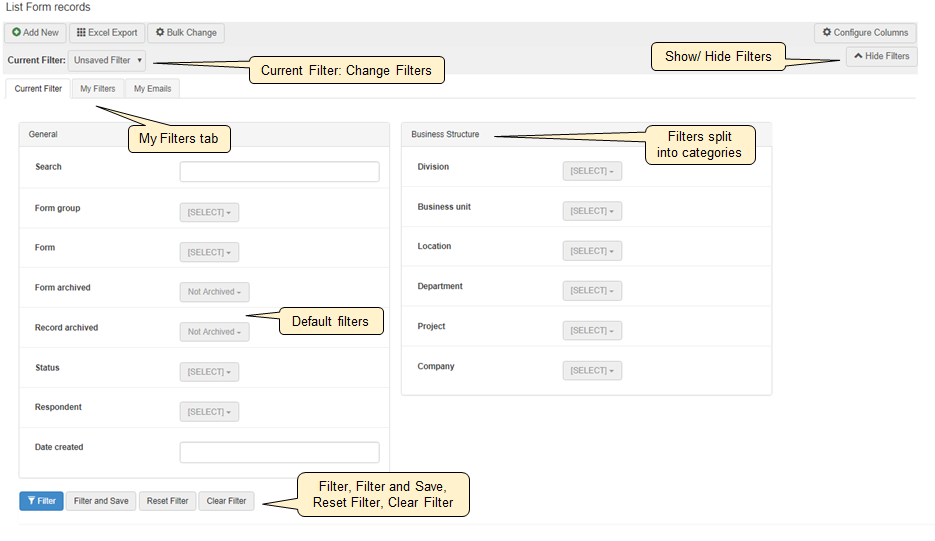This screenshot has height=541, width=935.
Task: Select the Current Filter tab
Action: [x=39, y=89]
